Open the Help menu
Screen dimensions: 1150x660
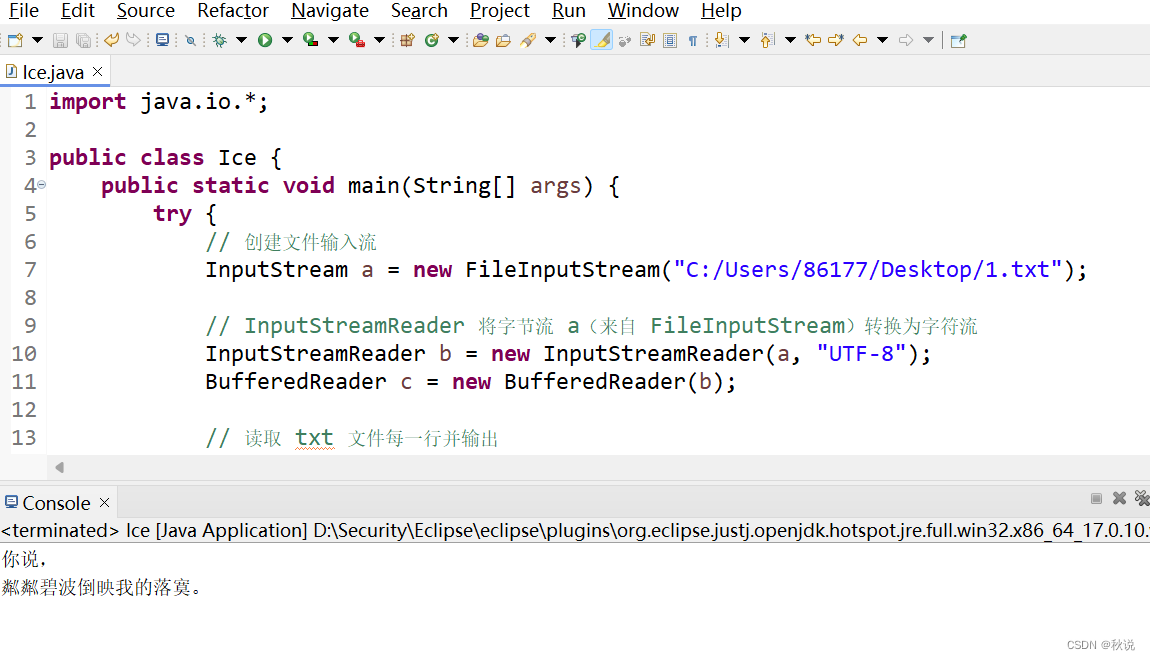(721, 10)
